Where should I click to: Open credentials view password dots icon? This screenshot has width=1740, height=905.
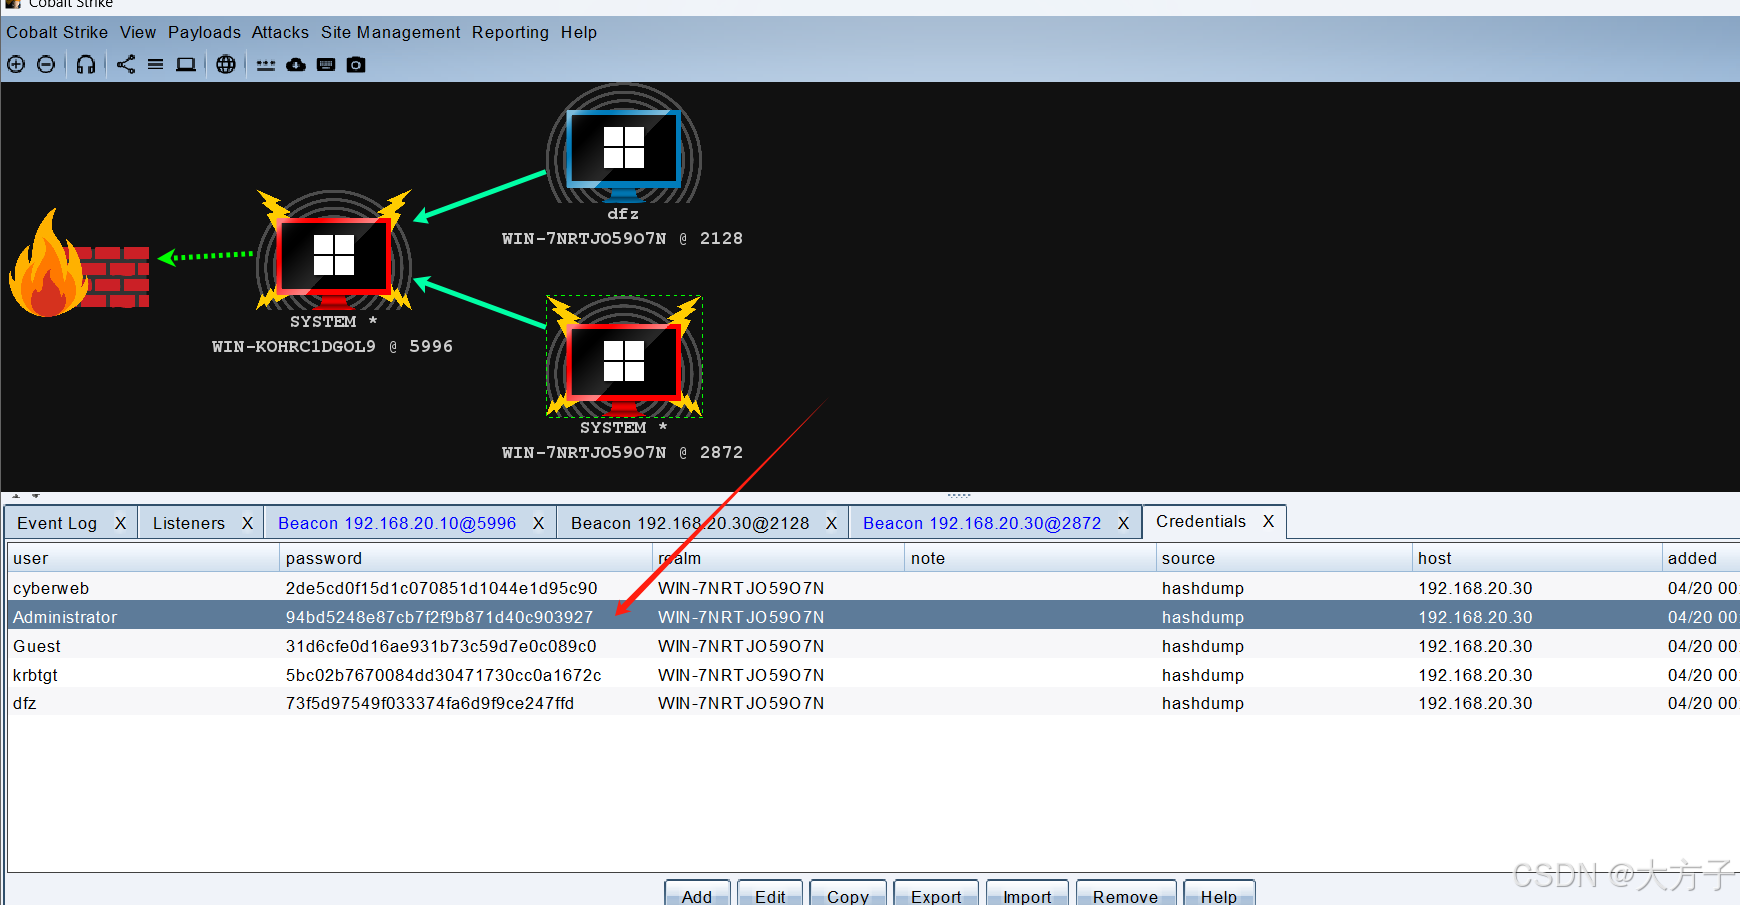[x=266, y=65]
